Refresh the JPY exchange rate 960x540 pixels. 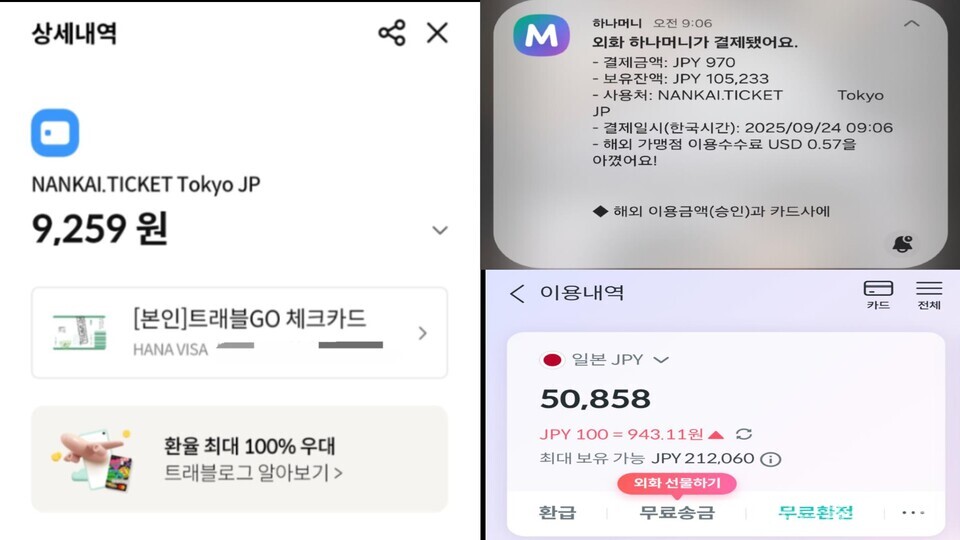(744, 434)
